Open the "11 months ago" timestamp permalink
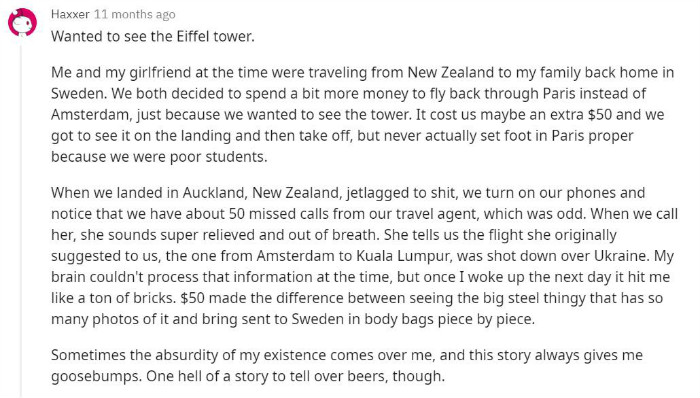 click(134, 14)
